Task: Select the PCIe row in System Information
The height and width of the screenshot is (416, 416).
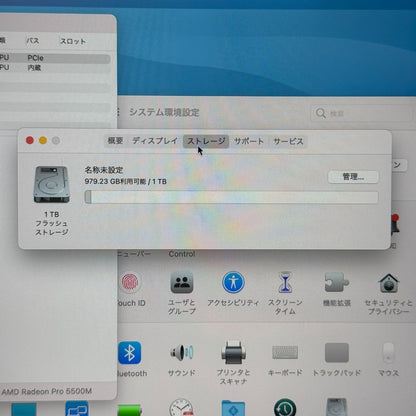Action: (x=55, y=58)
